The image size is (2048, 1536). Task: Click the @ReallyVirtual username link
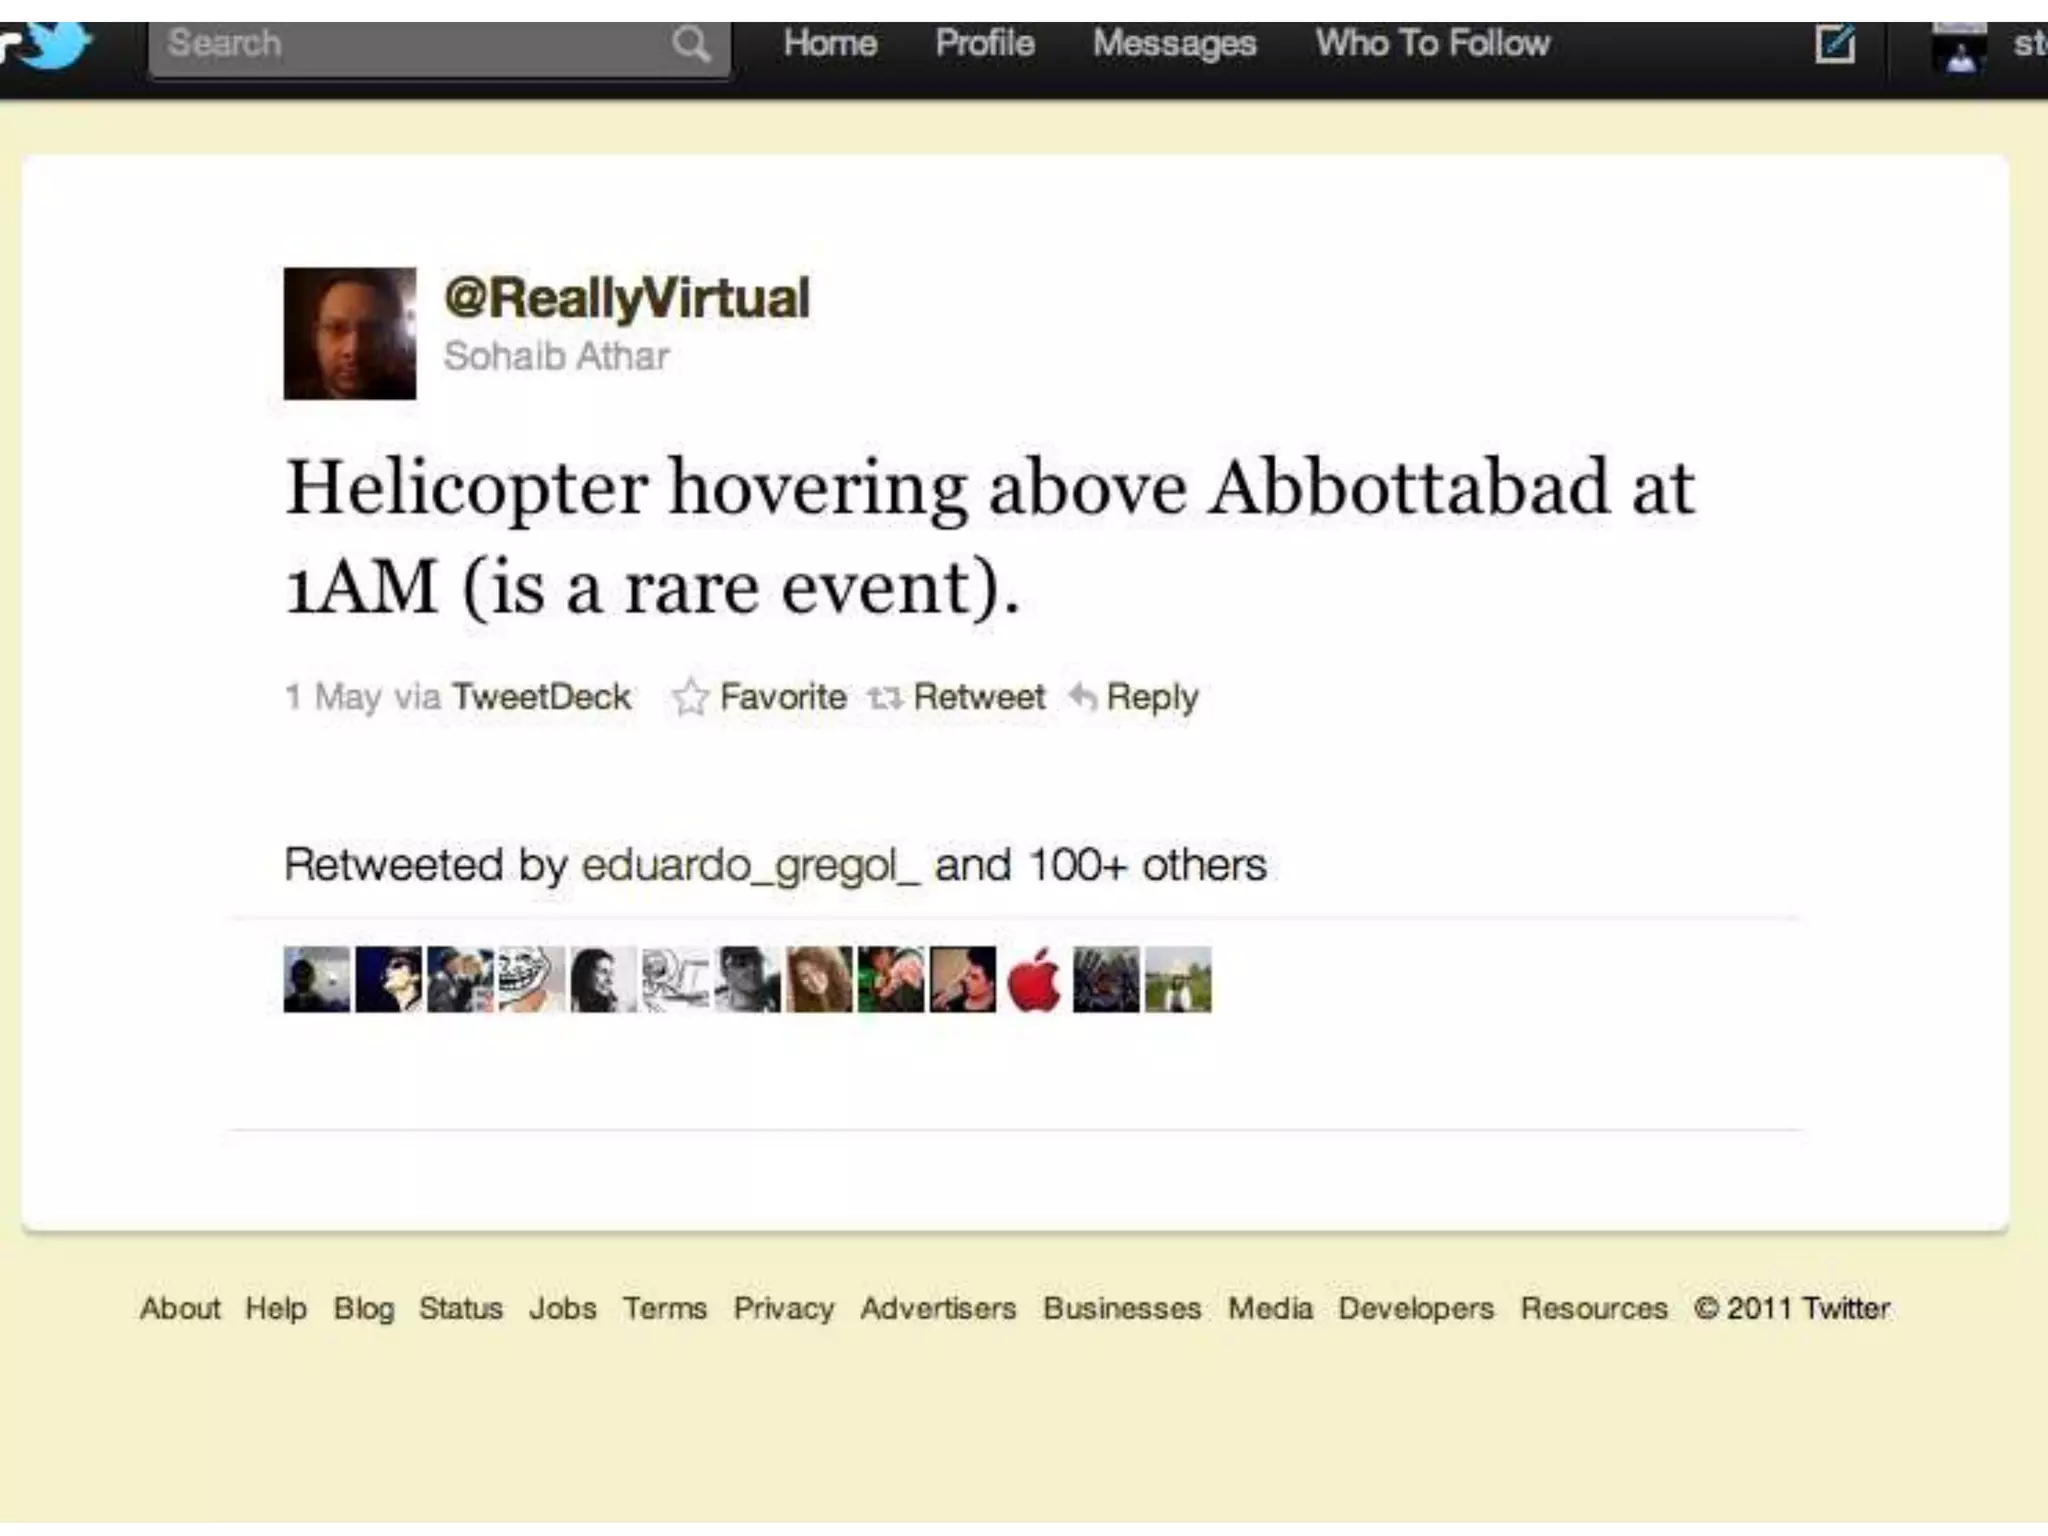pyautogui.click(x=627, y=298)
